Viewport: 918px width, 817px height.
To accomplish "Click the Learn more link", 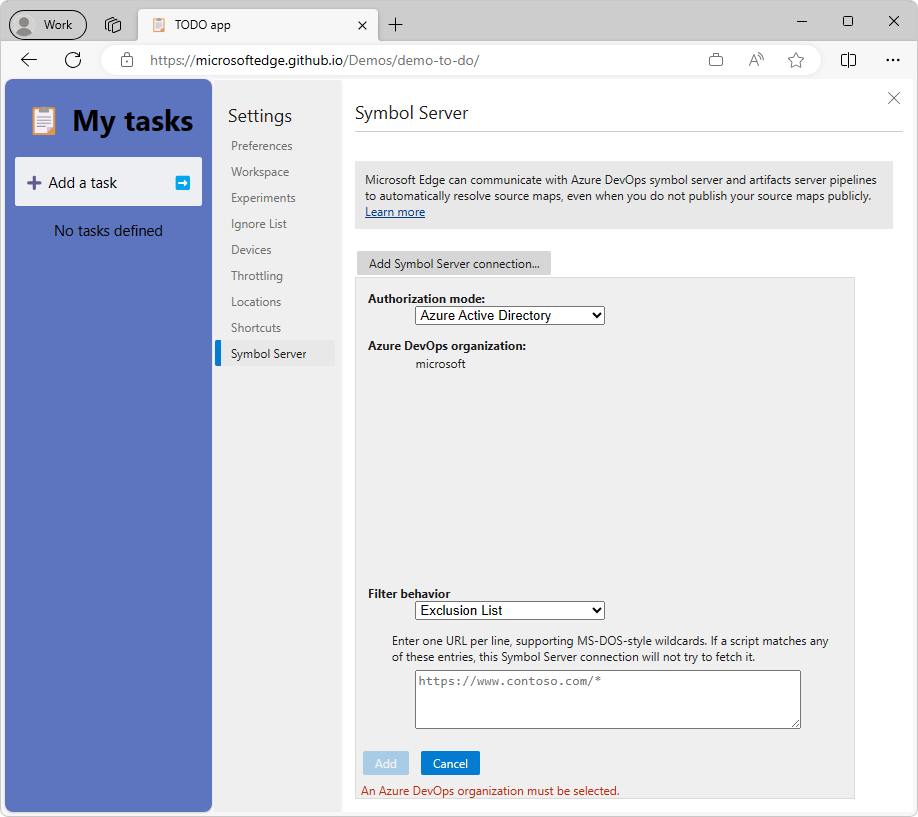I will point(394,212).
